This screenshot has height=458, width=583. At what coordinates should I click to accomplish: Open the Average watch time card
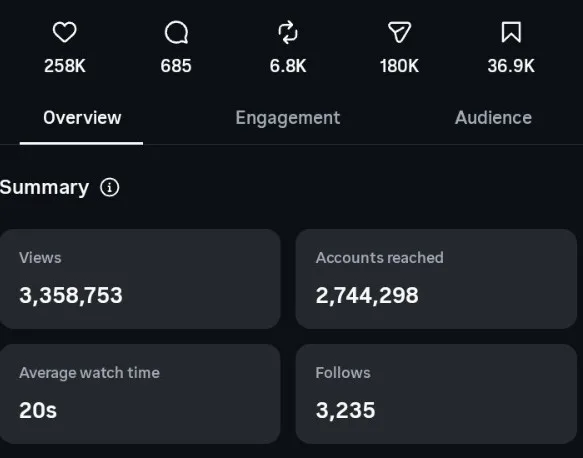coord(140,394)
